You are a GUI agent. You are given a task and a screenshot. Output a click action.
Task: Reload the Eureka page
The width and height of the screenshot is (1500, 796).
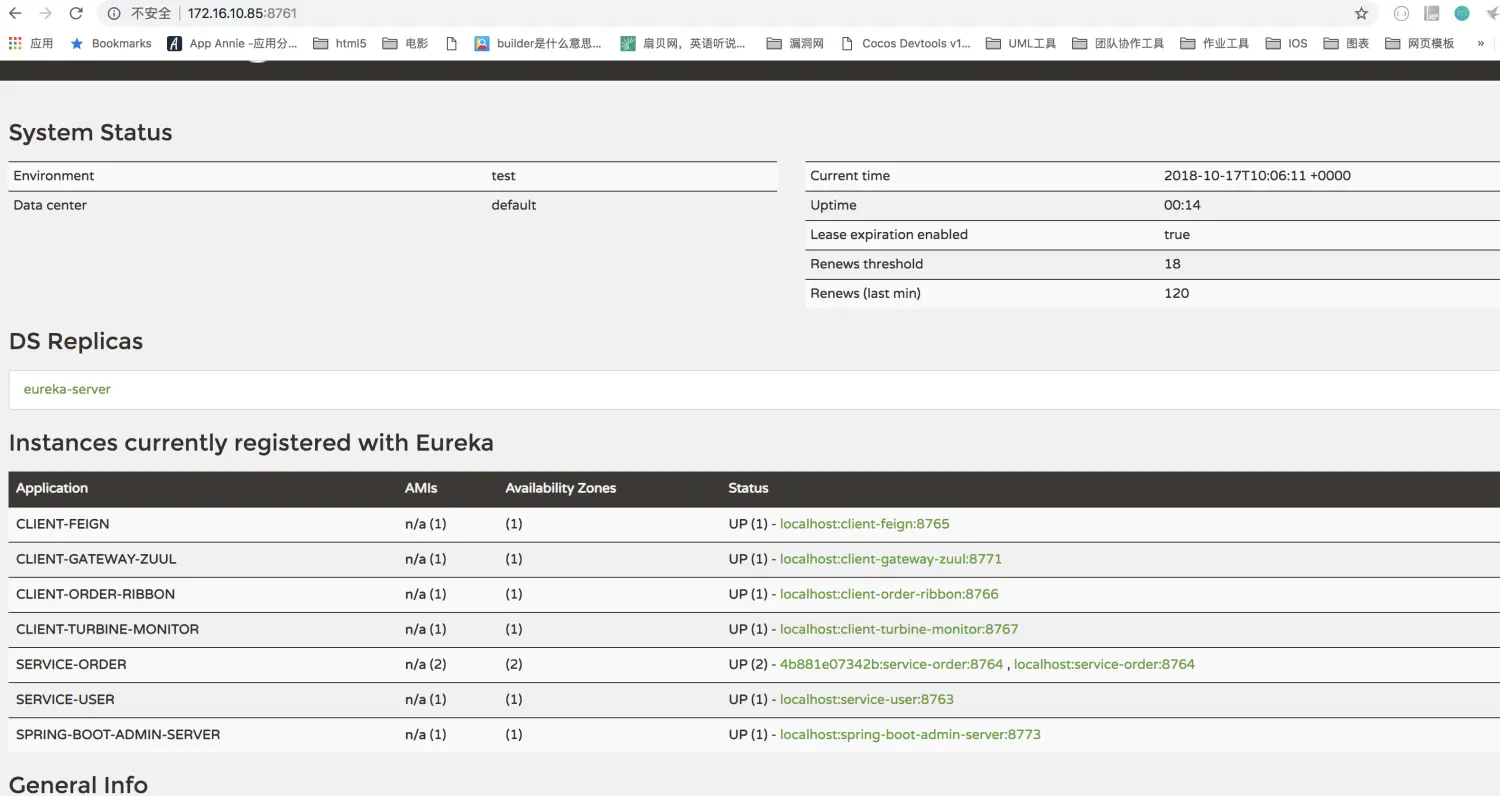76,14
